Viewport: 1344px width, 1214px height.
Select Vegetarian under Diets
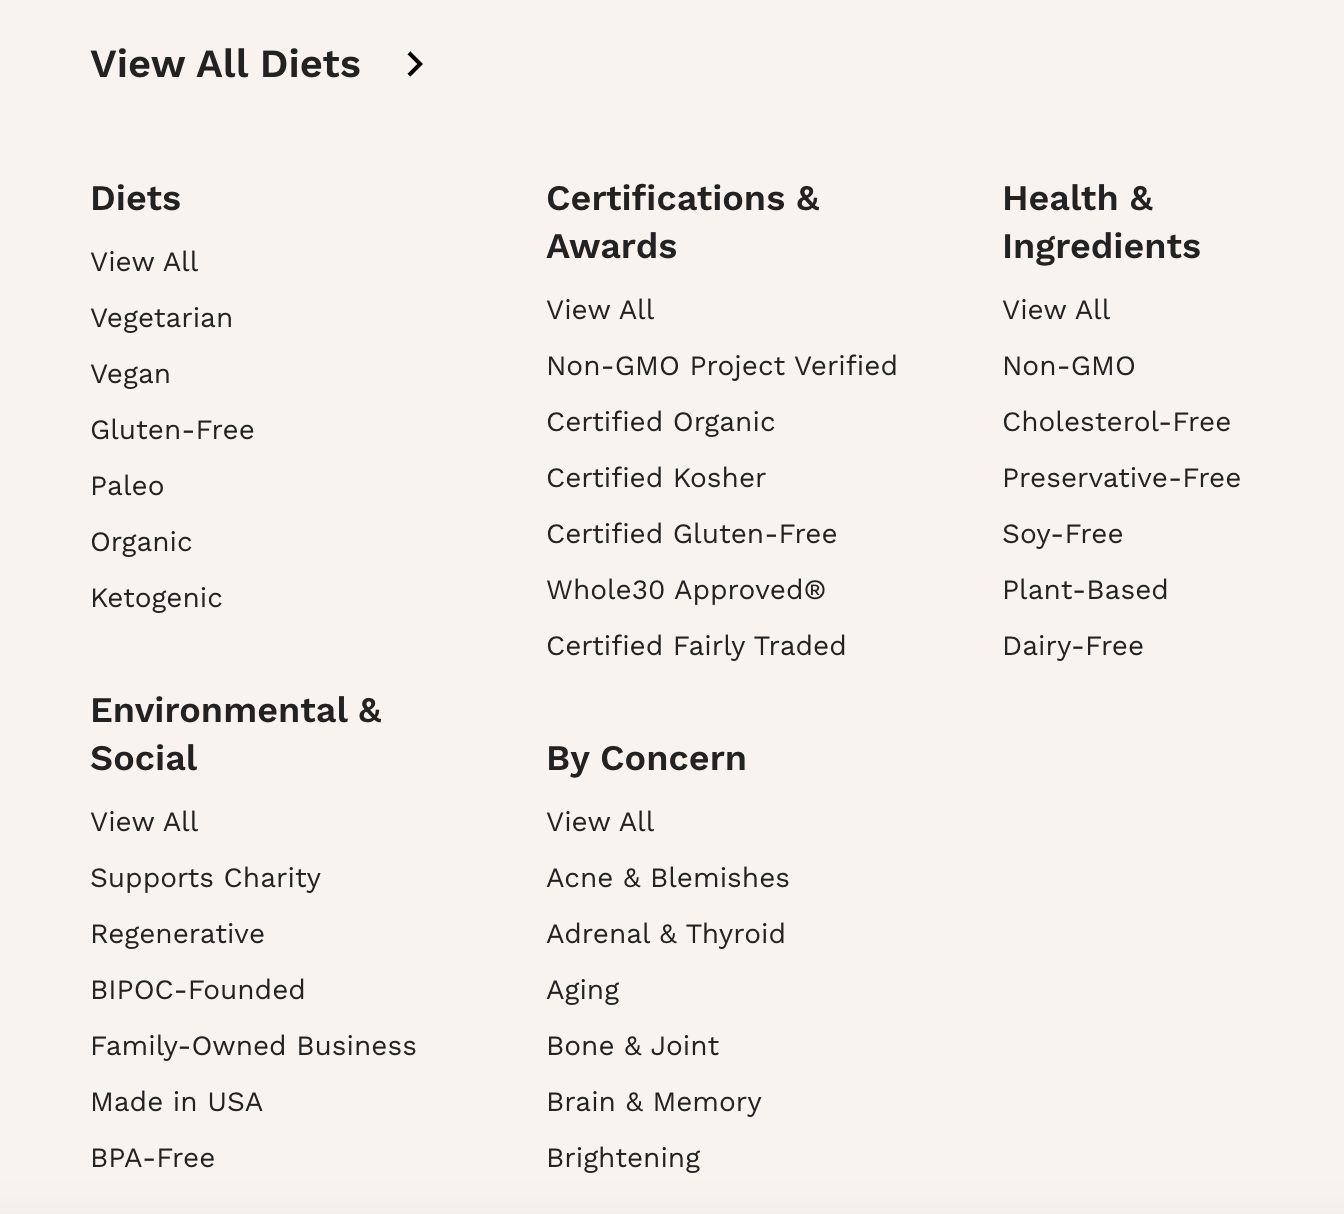pyautogui.click(x=161, y=318)
